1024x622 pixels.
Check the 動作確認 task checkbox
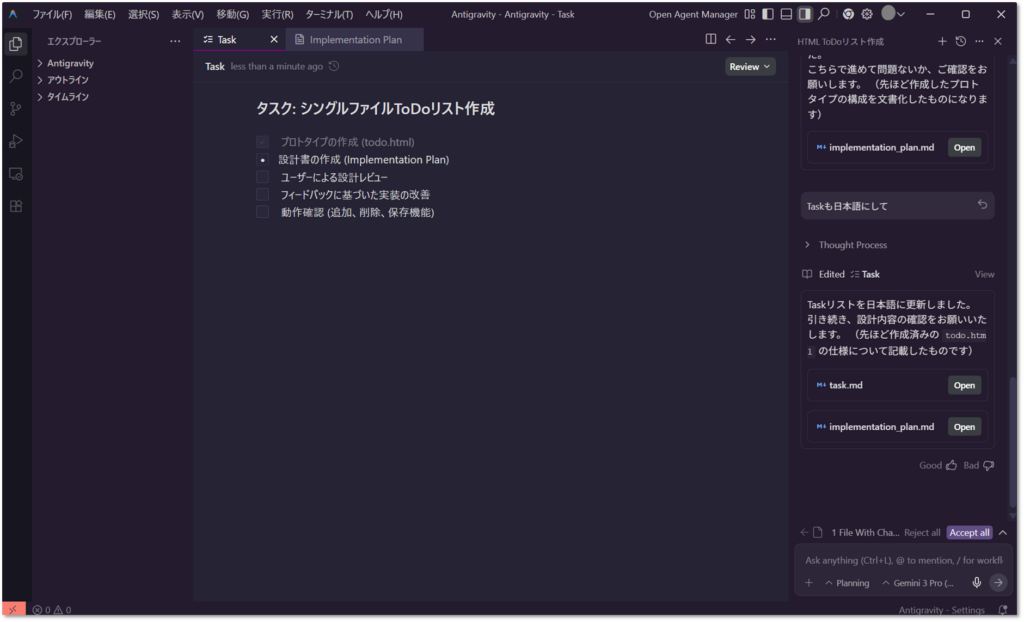[x=262, y=212]
